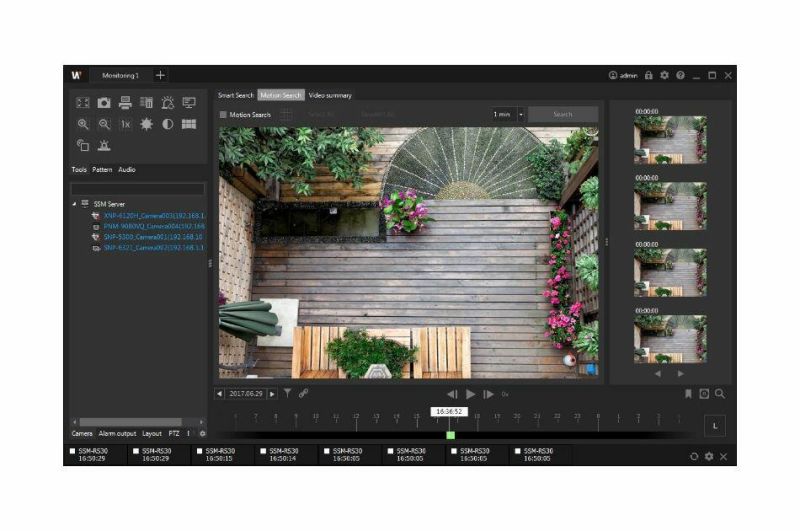Open the filter funnel icon near date
This screenshot has width=800, height=531.
click(x=288, y=393)
